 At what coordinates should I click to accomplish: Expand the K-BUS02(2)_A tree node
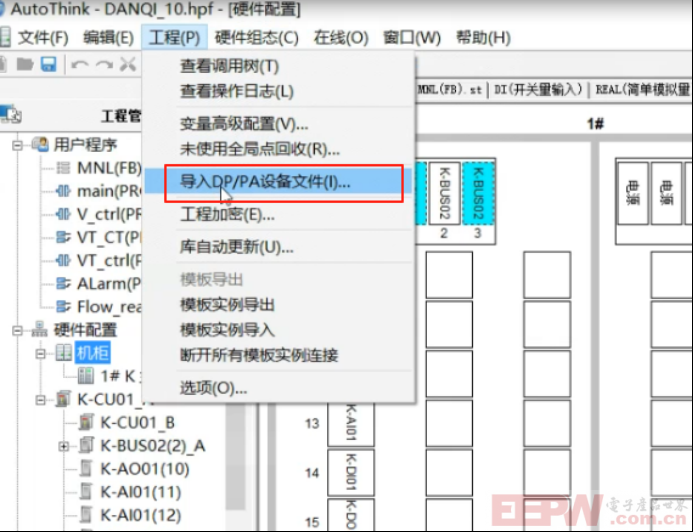click(64, 446)
